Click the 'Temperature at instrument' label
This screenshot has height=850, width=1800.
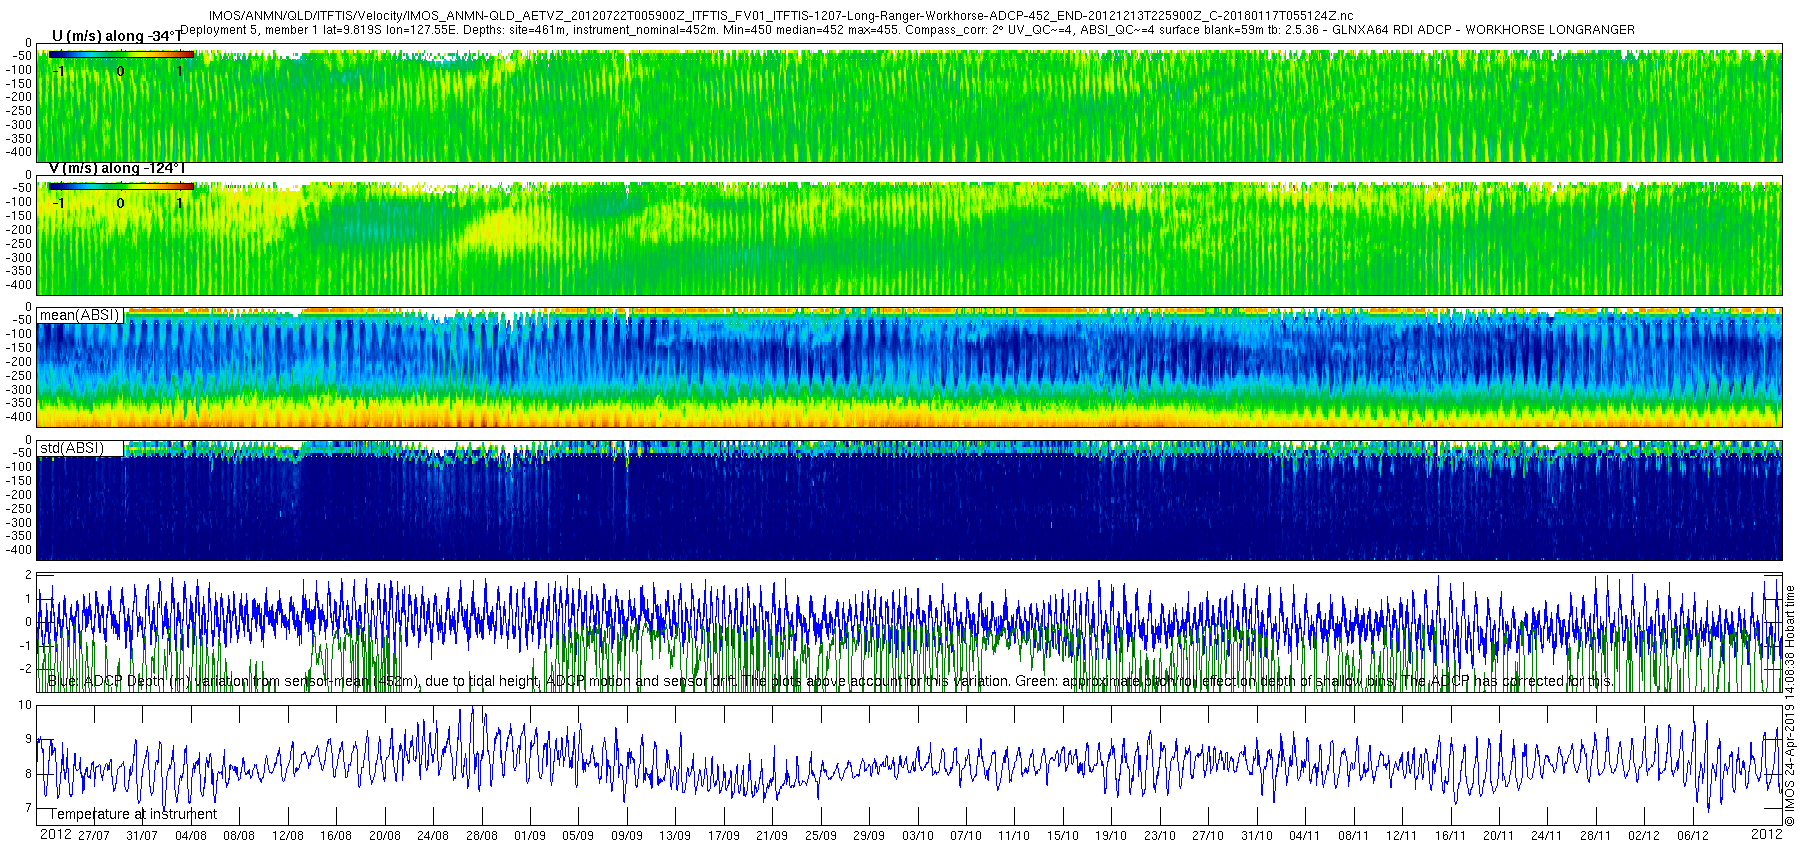(x=133, y=814)
